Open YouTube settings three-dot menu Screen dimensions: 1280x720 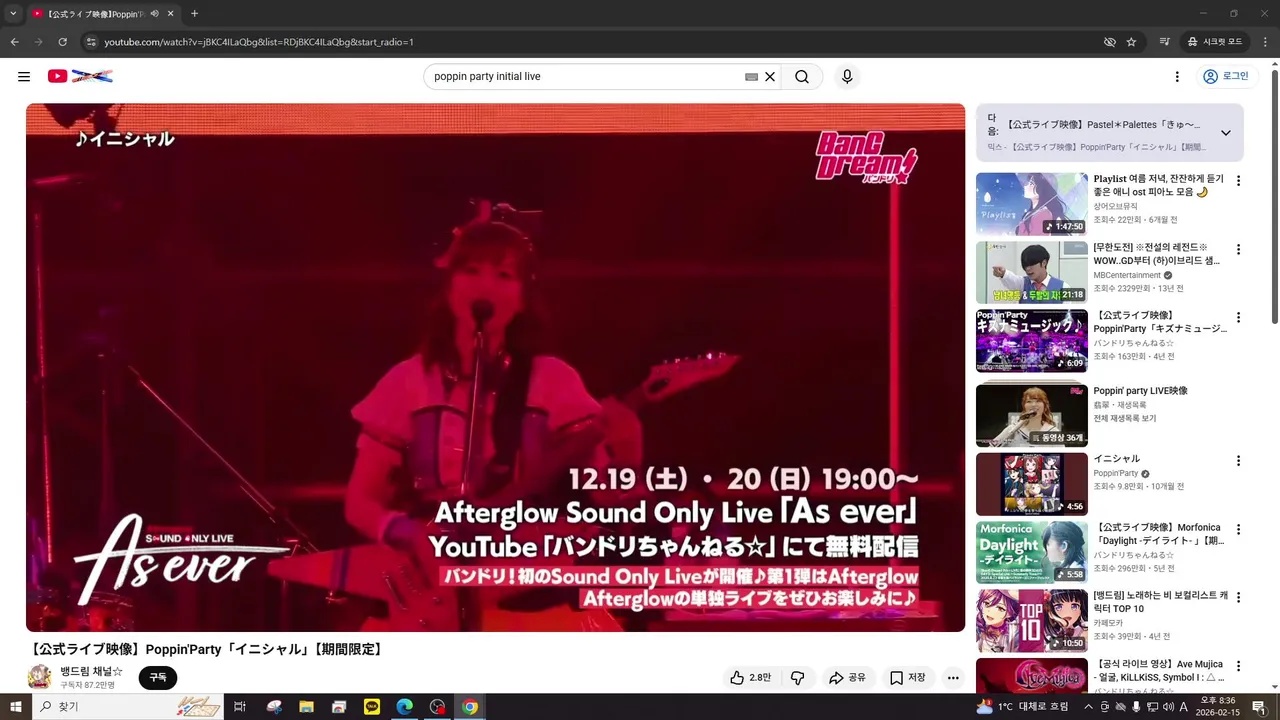tap(1177, 77)
